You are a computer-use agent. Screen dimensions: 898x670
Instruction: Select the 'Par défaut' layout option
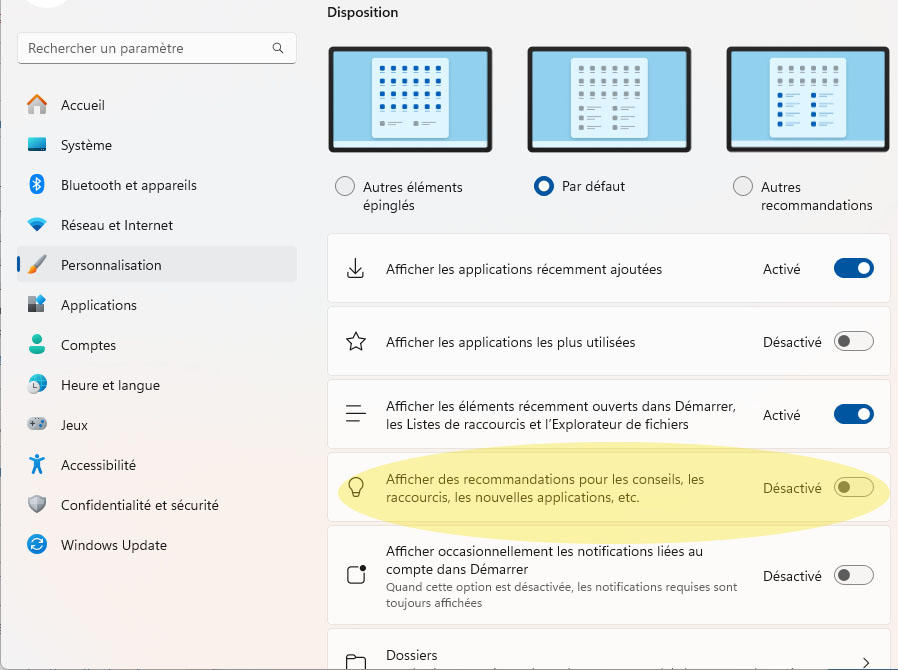[x=544, y=185]
